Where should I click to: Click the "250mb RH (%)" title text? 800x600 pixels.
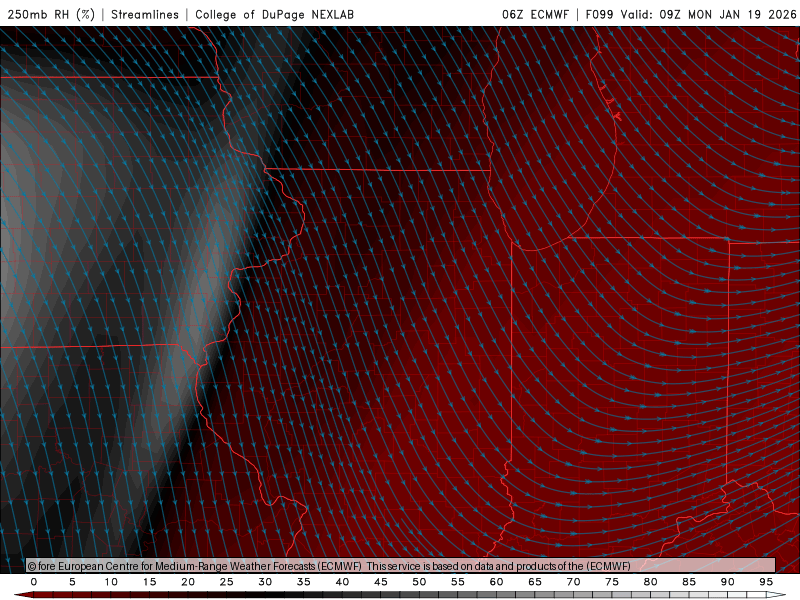(x=51, y=14)
